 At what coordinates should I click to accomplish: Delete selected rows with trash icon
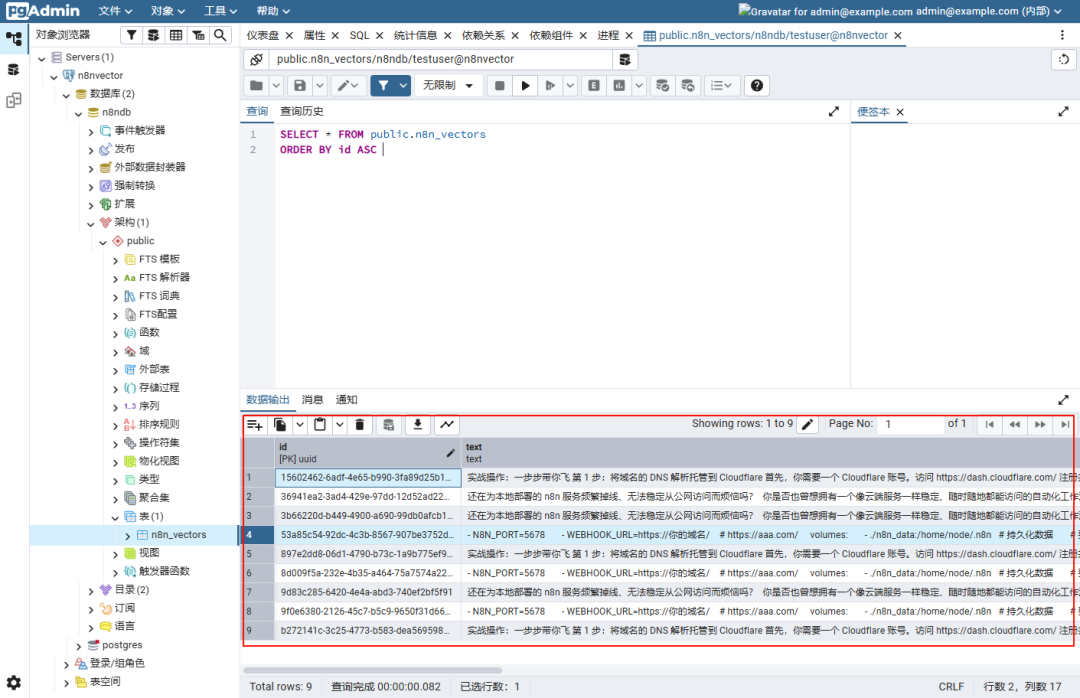[360, 425]
